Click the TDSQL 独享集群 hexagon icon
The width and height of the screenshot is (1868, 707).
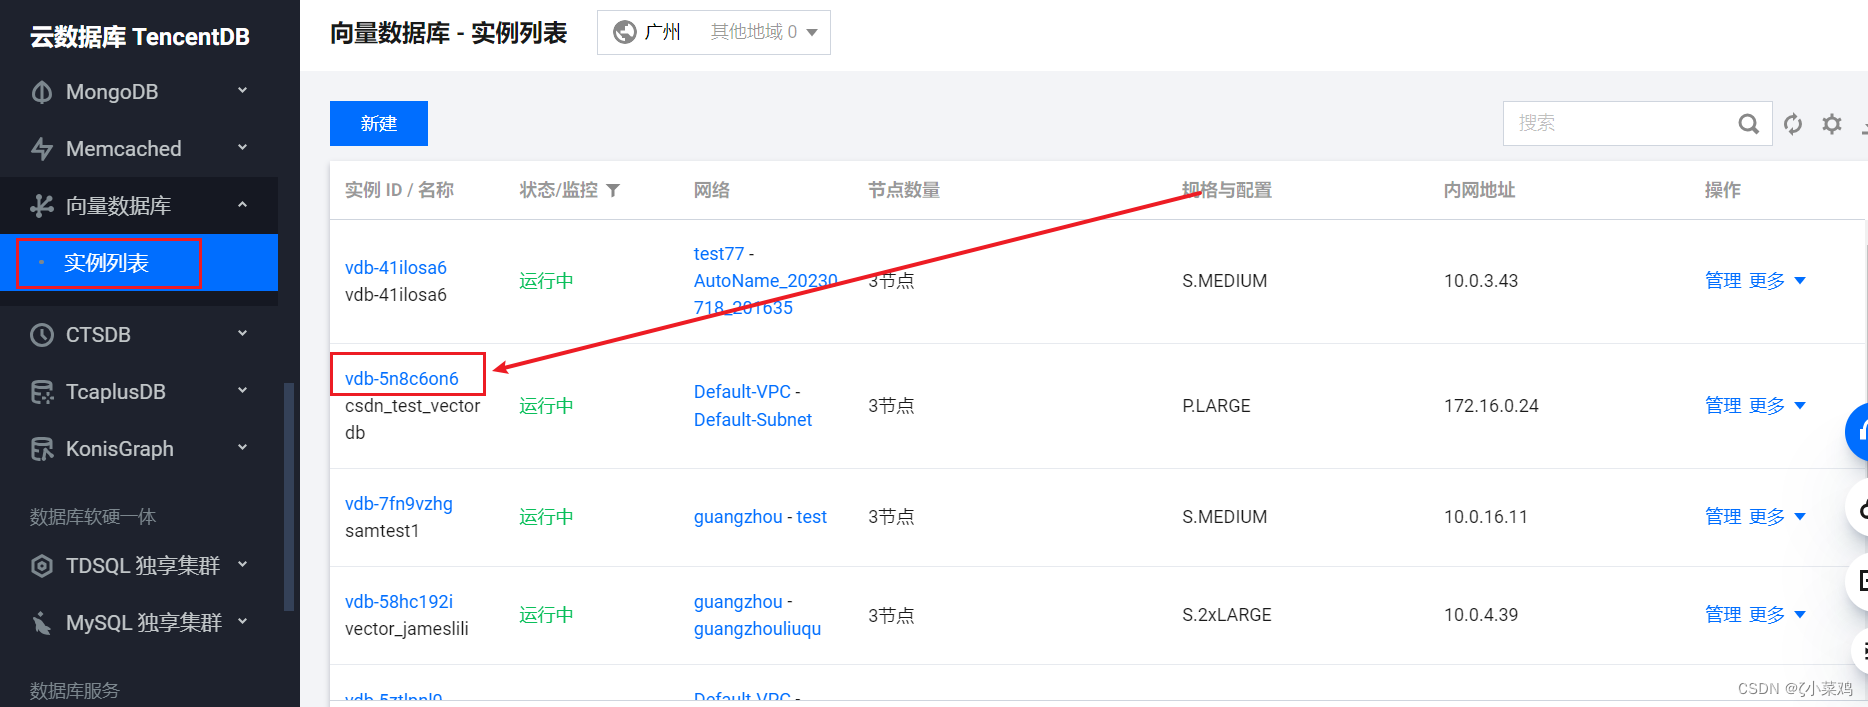[x=42, y=566]
